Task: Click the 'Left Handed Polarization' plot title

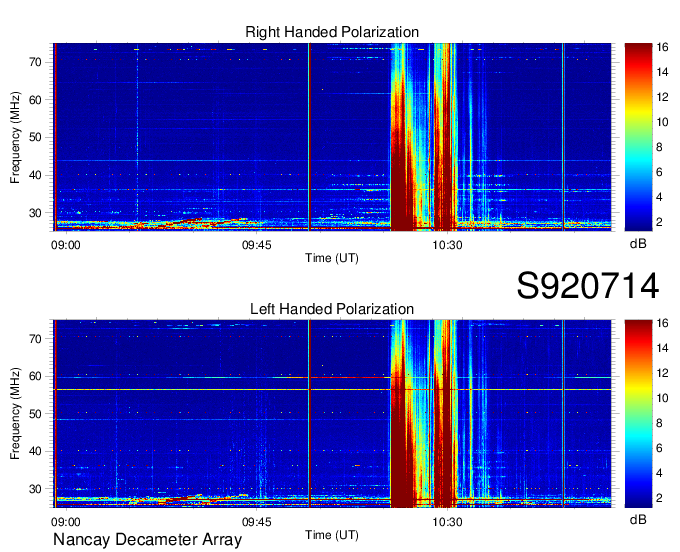Action: [x=332, y=309]
